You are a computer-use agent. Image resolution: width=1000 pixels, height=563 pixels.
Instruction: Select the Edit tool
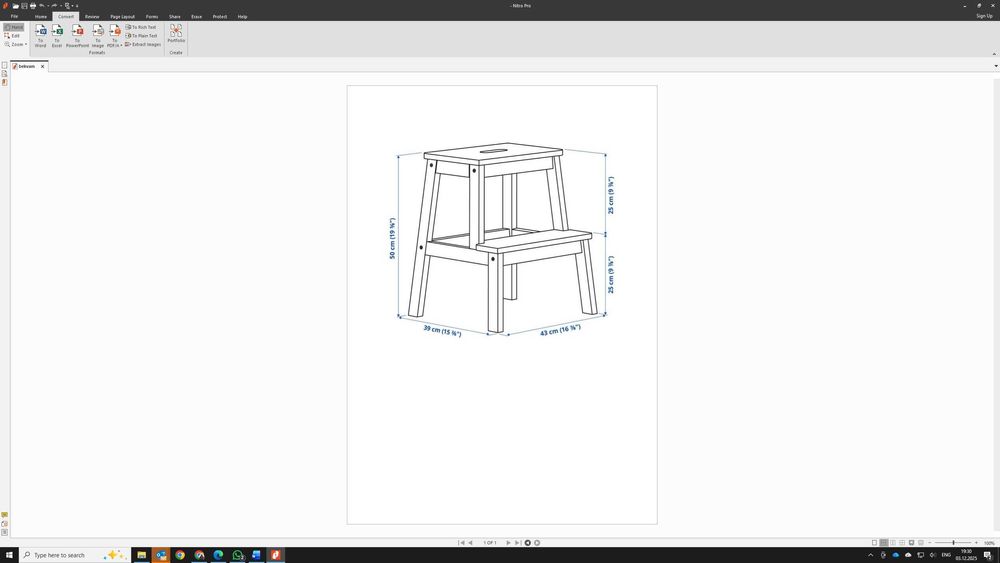tap(12, 36)
